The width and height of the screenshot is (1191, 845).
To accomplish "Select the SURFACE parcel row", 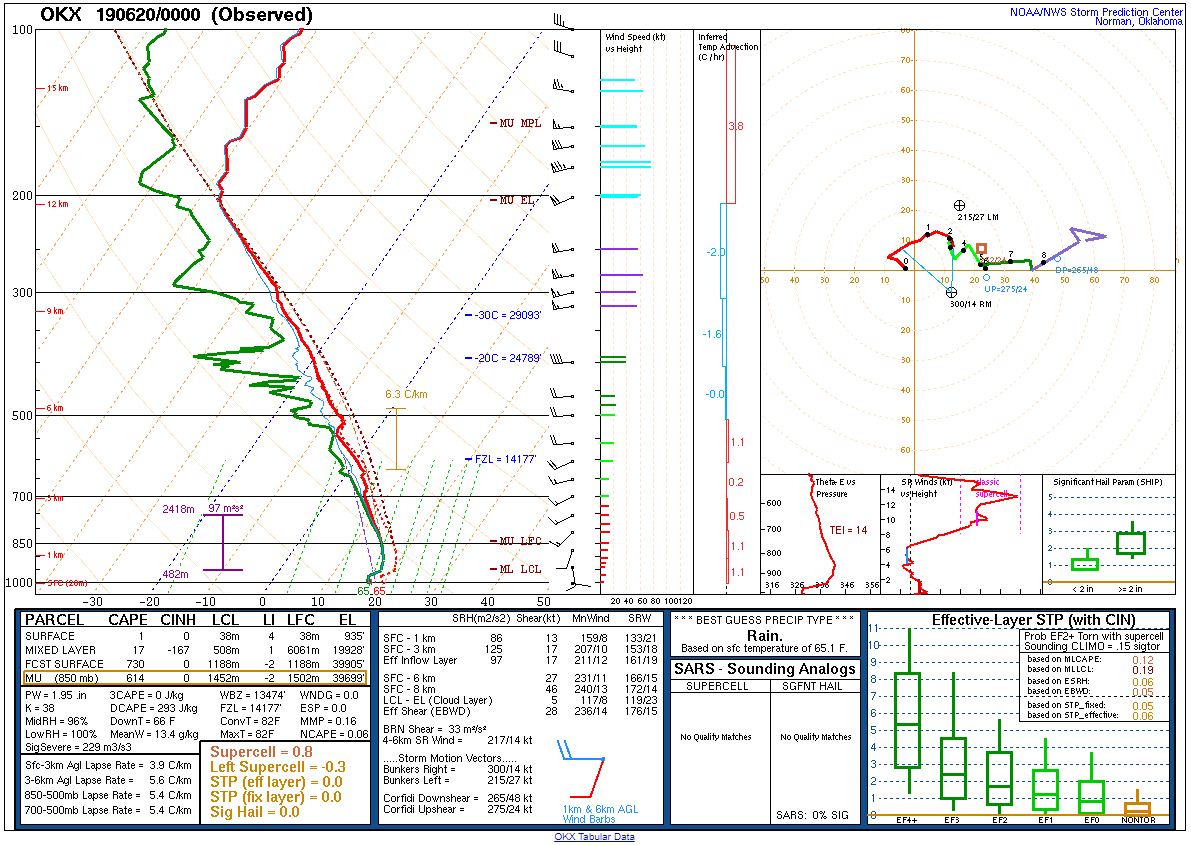I will click(194, 636).
